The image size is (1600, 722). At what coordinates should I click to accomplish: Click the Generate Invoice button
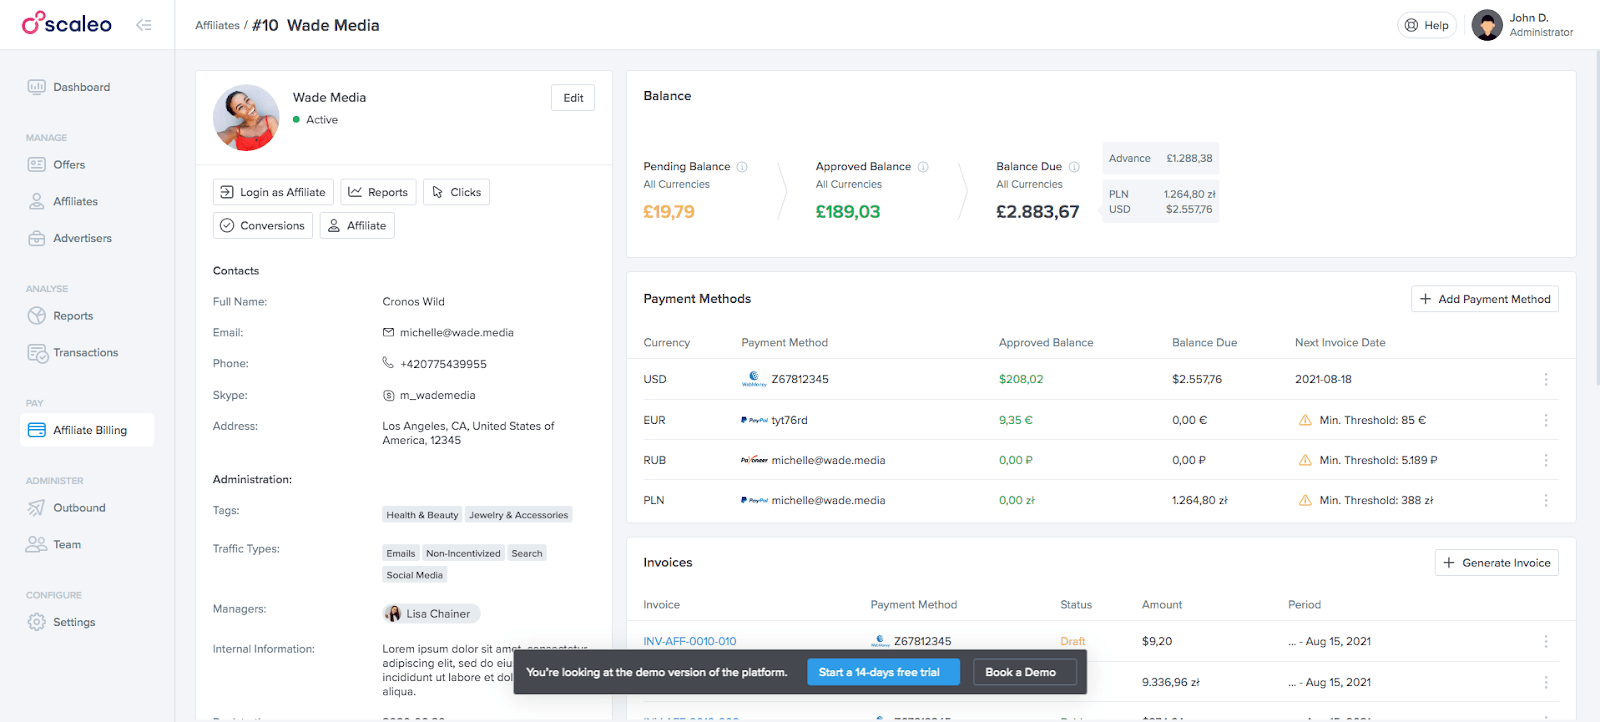pyautogui.click(x=1496, y=563)
